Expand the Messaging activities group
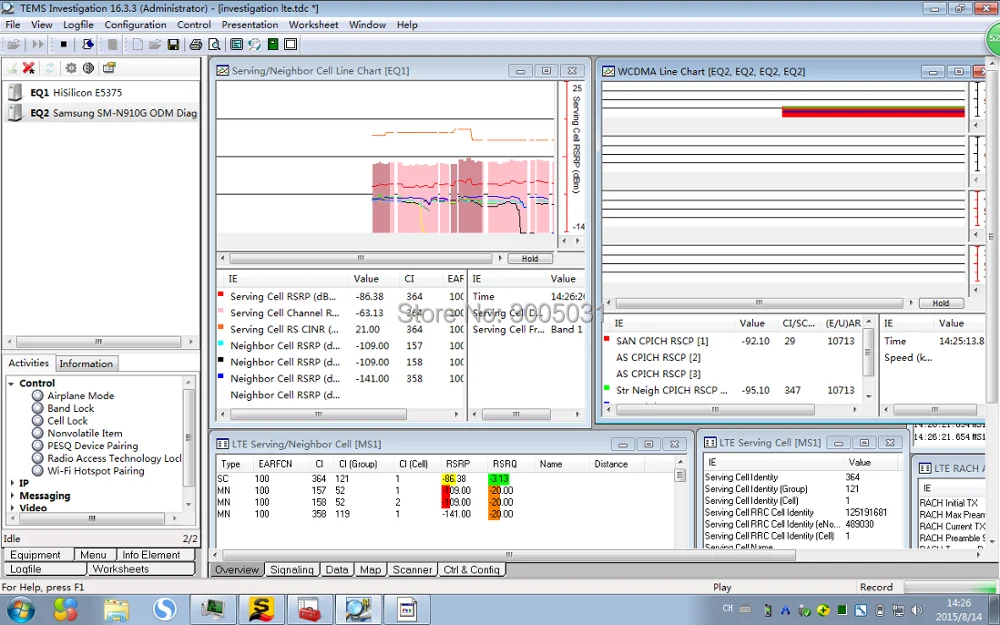The height and width of the screenshot is (625, 1000). (12, 496)
